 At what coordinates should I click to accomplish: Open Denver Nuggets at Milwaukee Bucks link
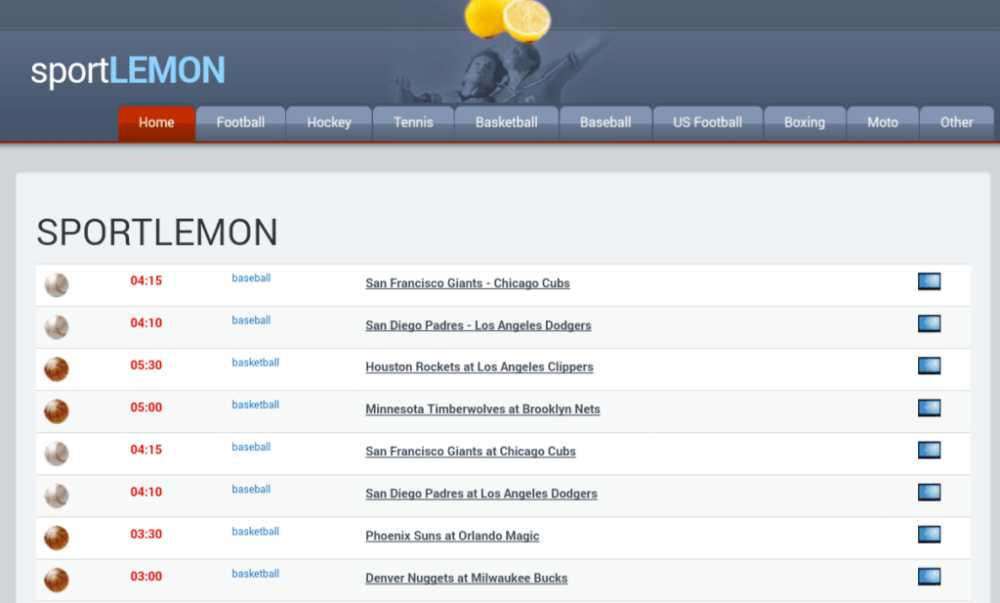click(x=466, y=578)
